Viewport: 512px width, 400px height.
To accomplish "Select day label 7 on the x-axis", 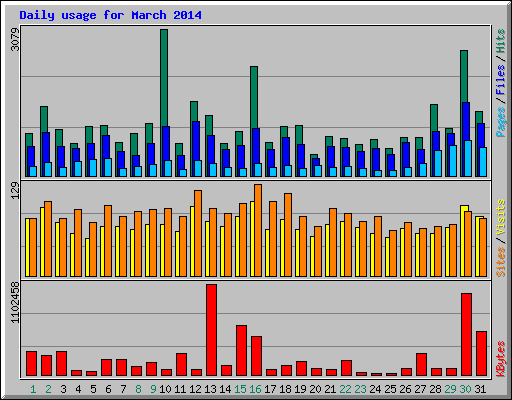I will pyautogui.click(x=123, y=389).
